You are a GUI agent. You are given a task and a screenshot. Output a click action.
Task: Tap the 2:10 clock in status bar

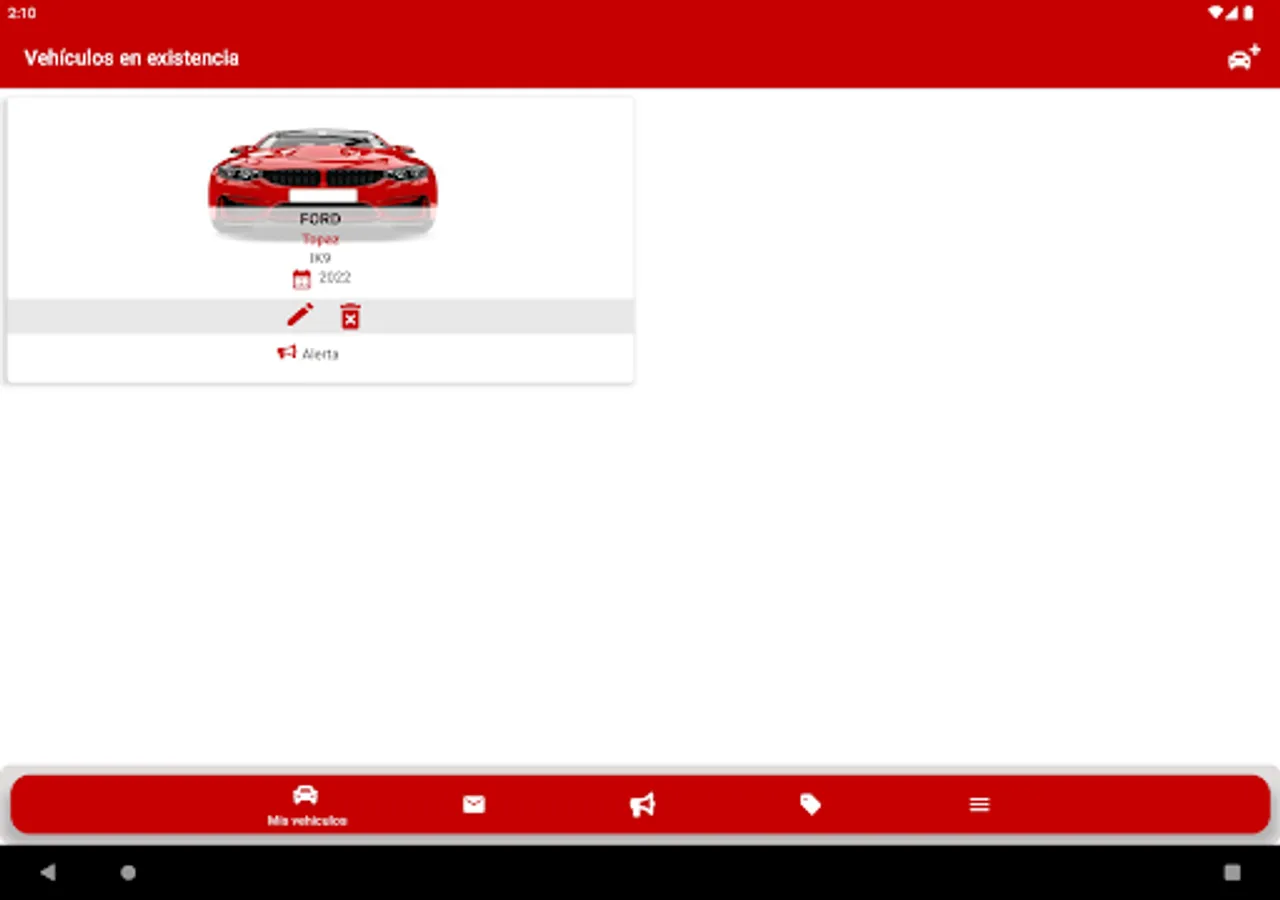22,13
